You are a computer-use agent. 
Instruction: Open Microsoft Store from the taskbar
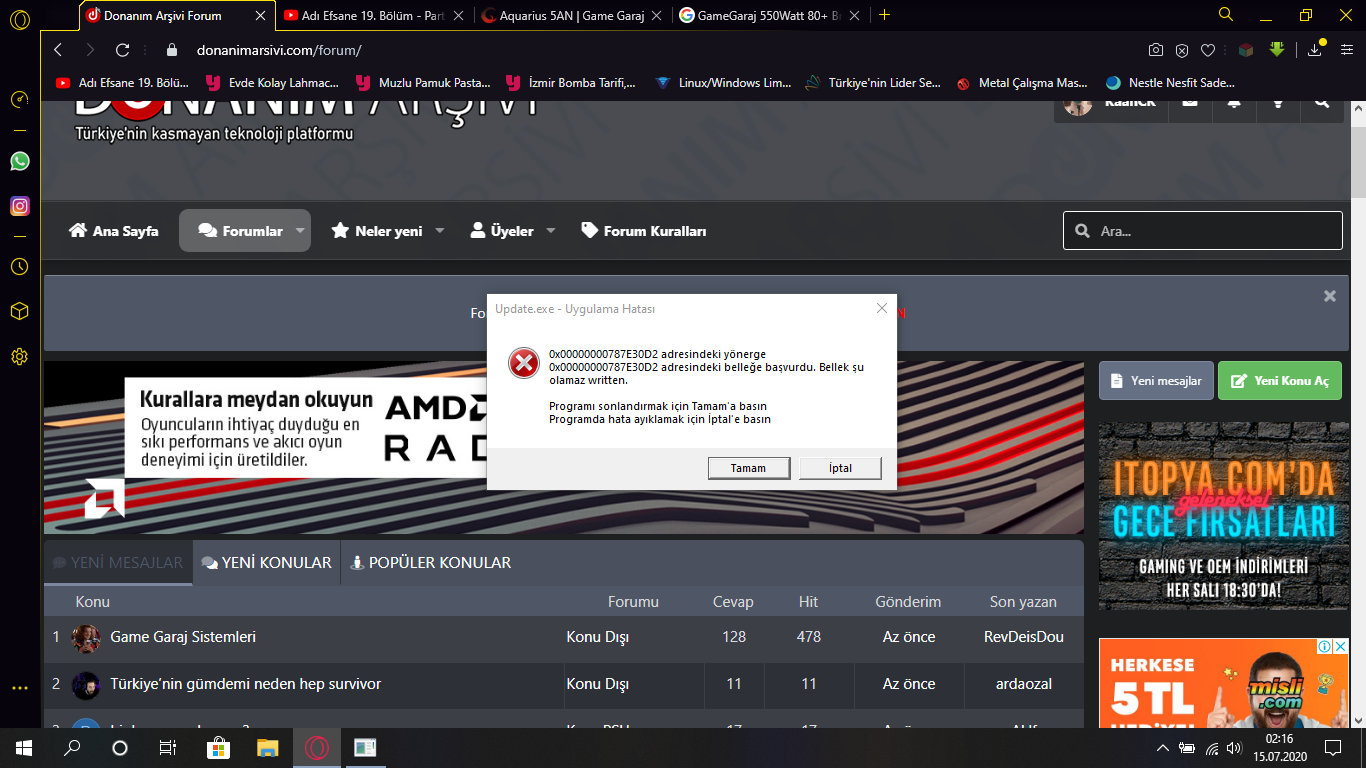[218, 748]
